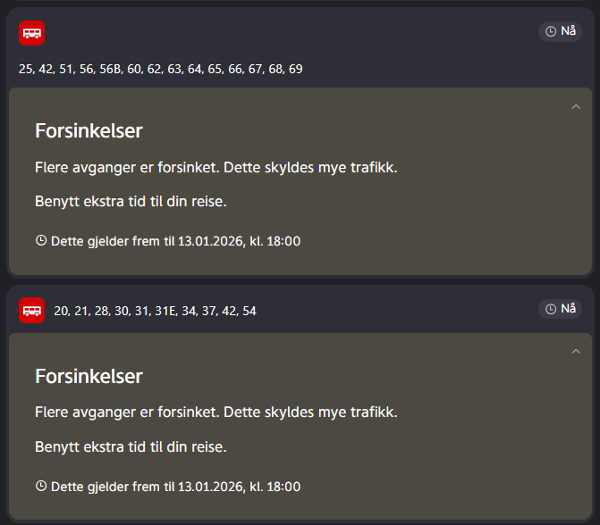600x525 pixels.
Task: Click the Forsinkelser heading under lines 25–69
Action: (89, 131)
